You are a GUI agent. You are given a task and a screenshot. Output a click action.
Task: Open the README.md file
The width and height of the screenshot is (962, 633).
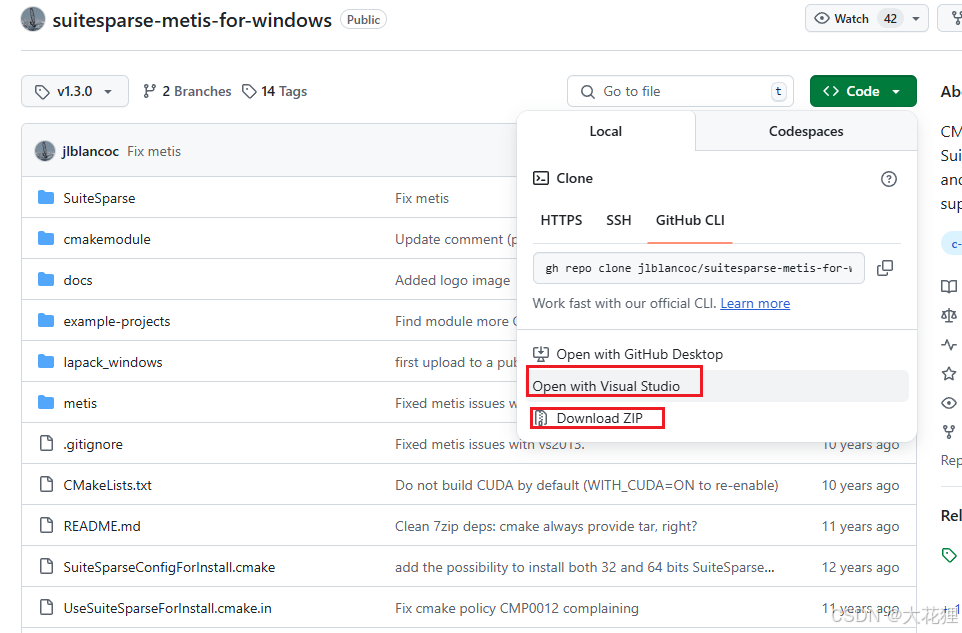(102, 526)
